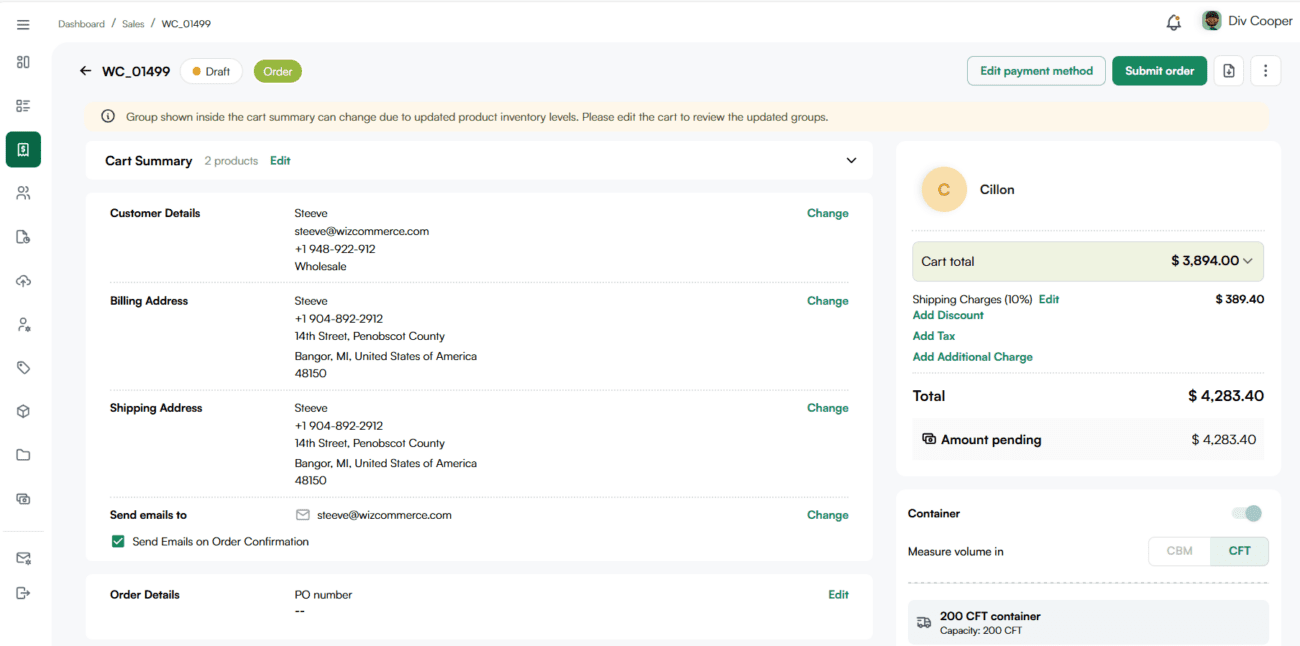Viewport: 1300px width, 646px height.
Task: Click the Submit order button
Action: (x=1159, y=71)
